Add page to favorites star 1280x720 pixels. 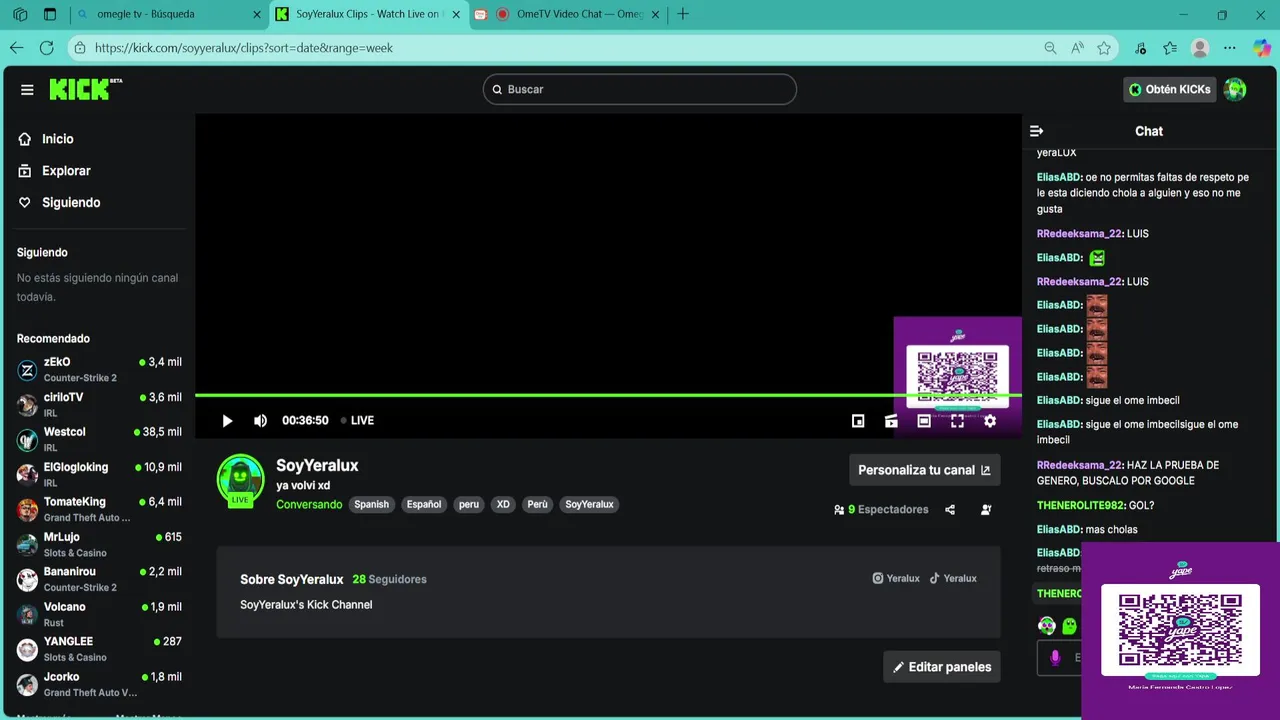pos(1104,48)
